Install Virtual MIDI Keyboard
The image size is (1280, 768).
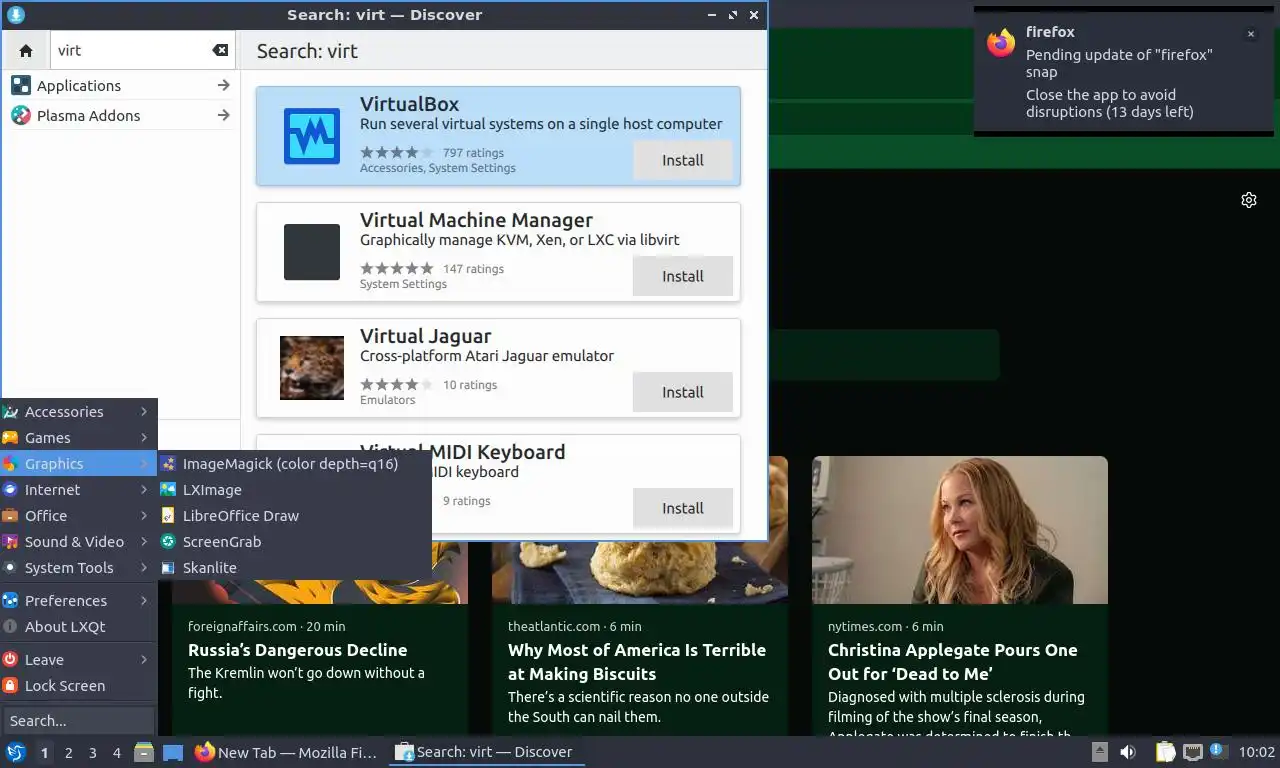682,508
